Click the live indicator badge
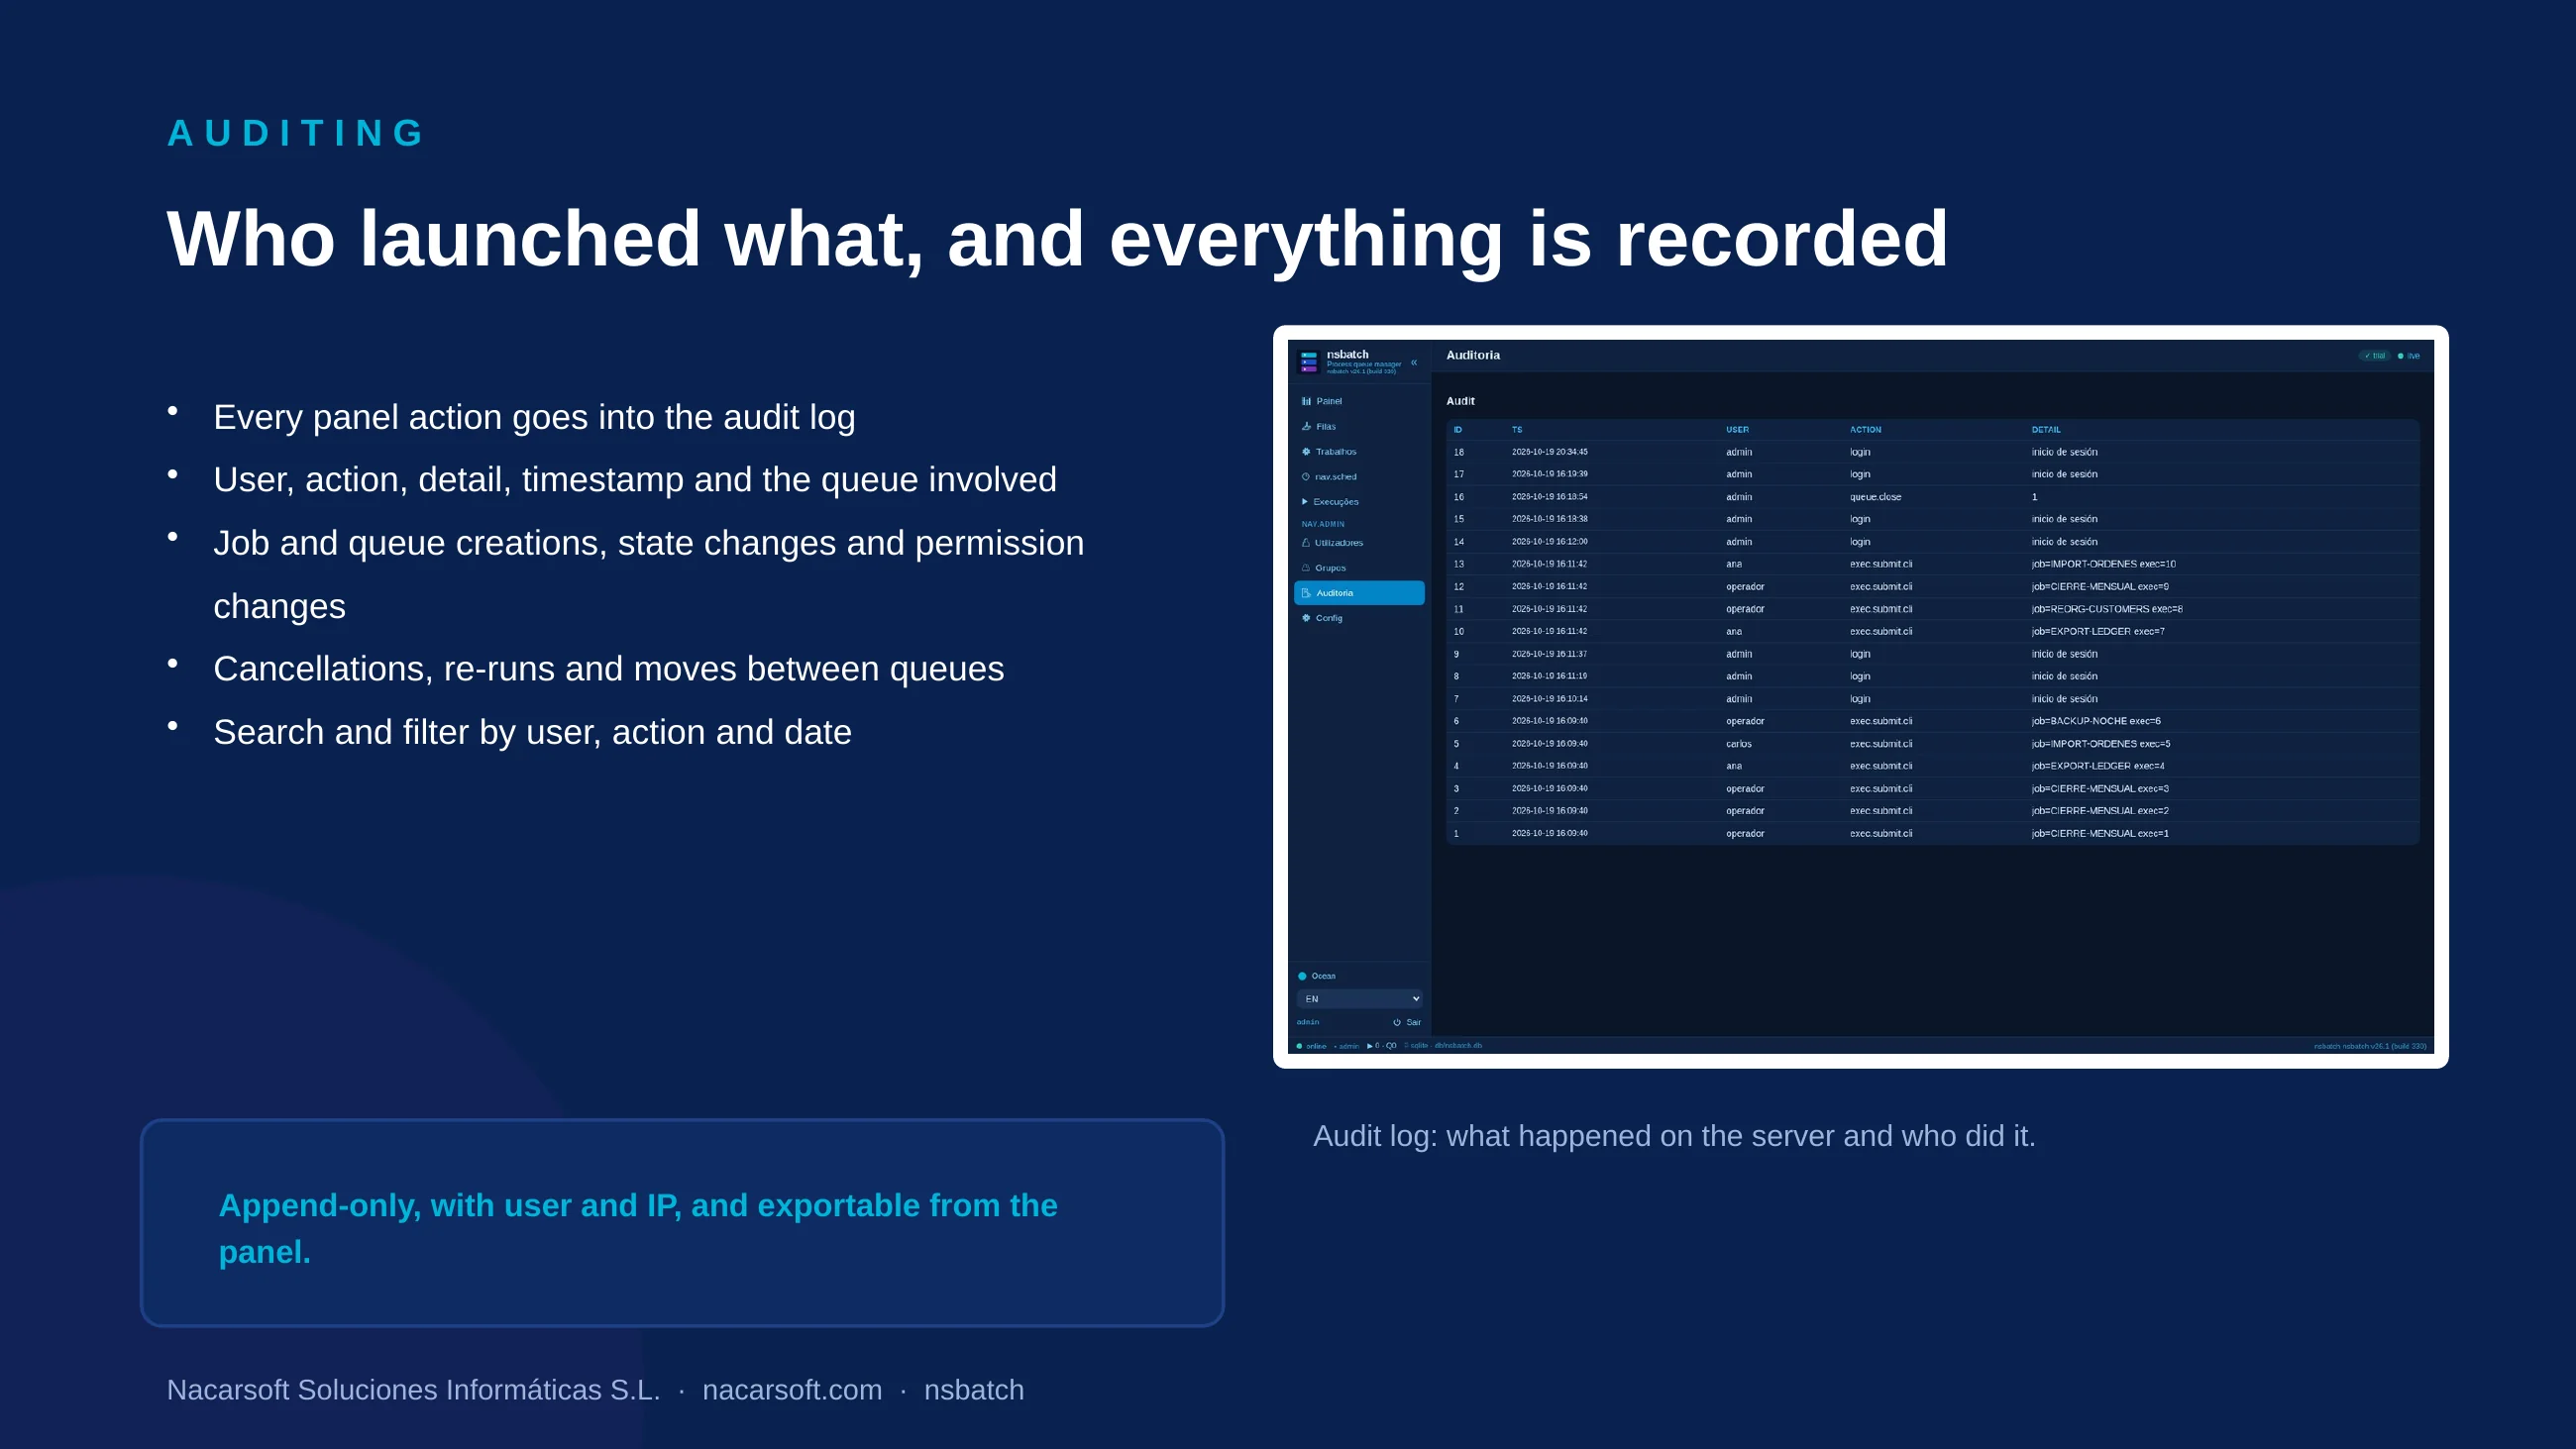The width and height of the screenshot is (2576, 1449). (x=2409, y=356)
